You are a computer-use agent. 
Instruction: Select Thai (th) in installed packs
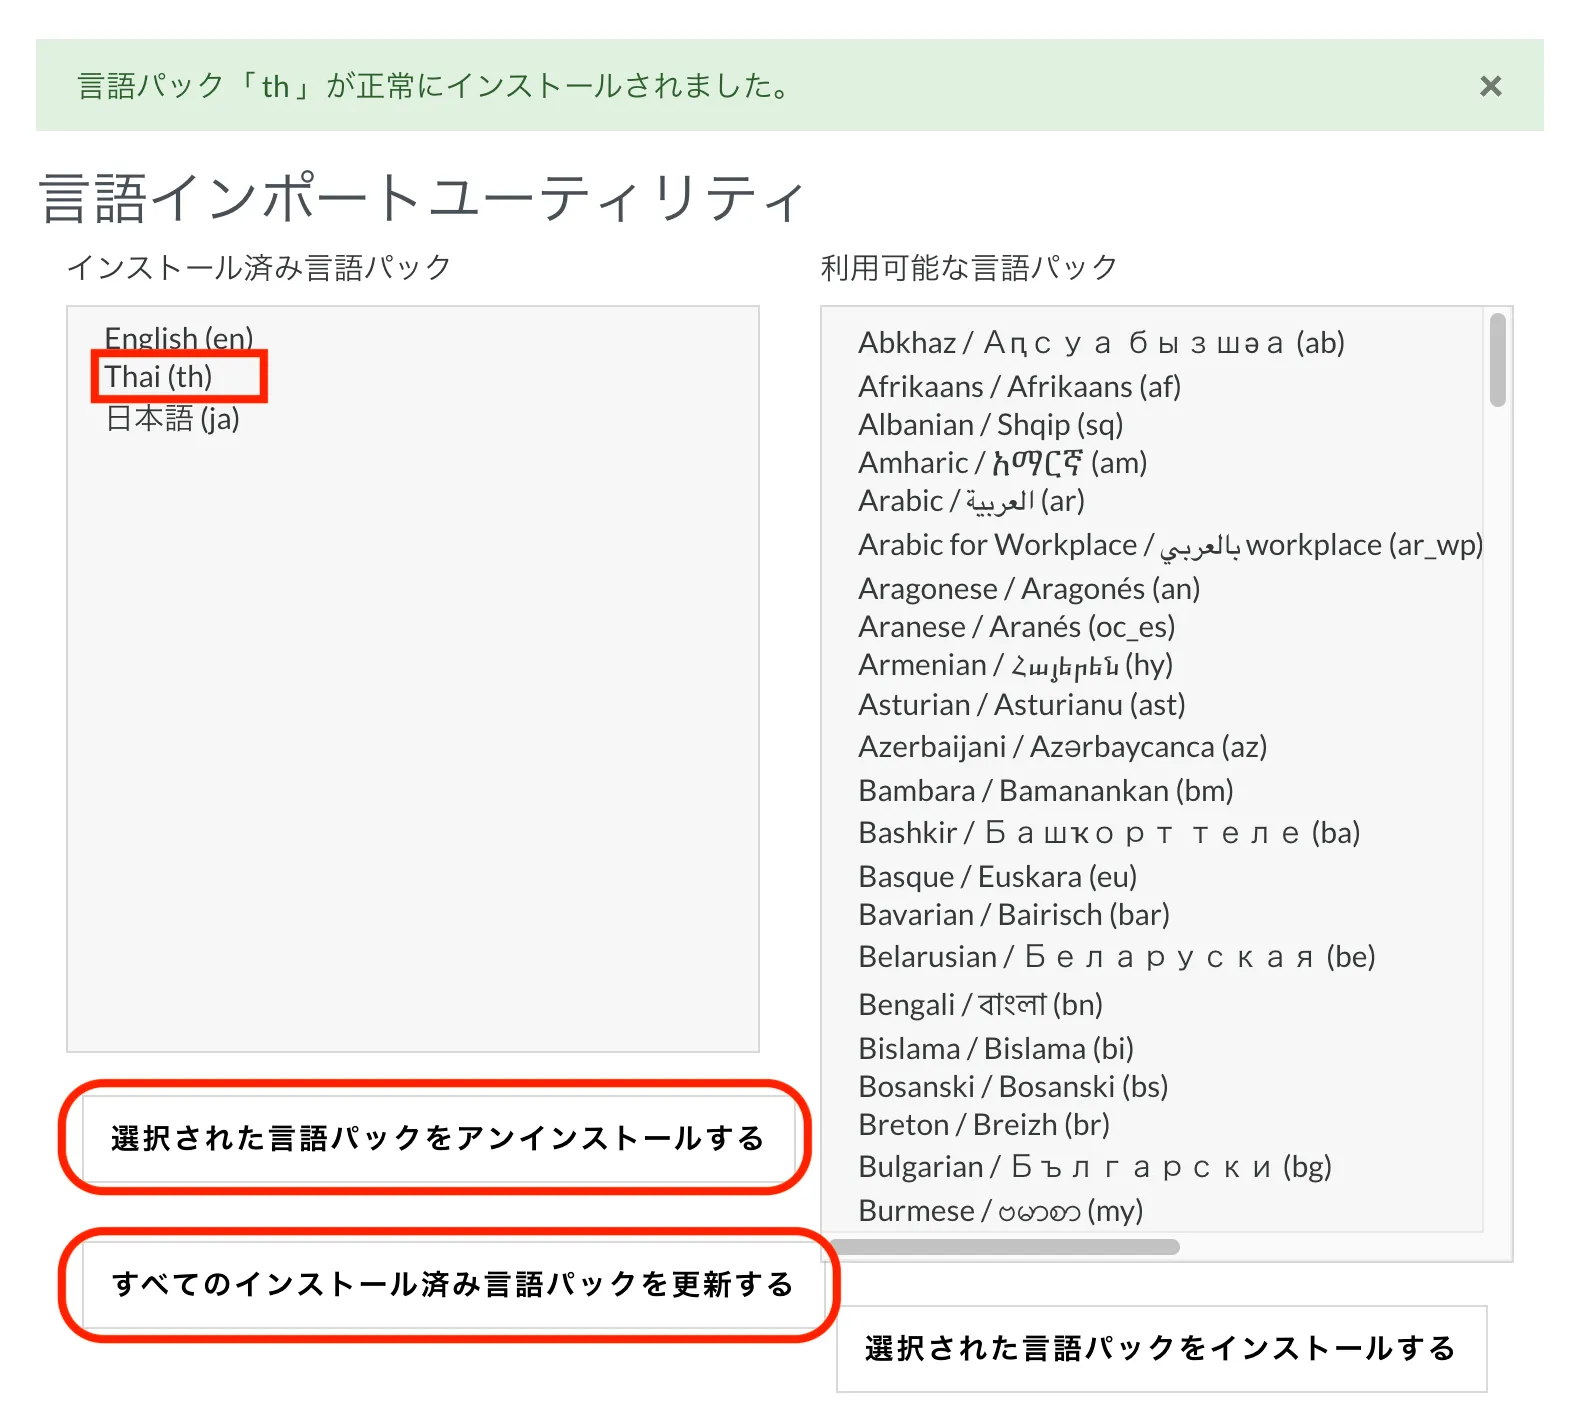point(159,377)
